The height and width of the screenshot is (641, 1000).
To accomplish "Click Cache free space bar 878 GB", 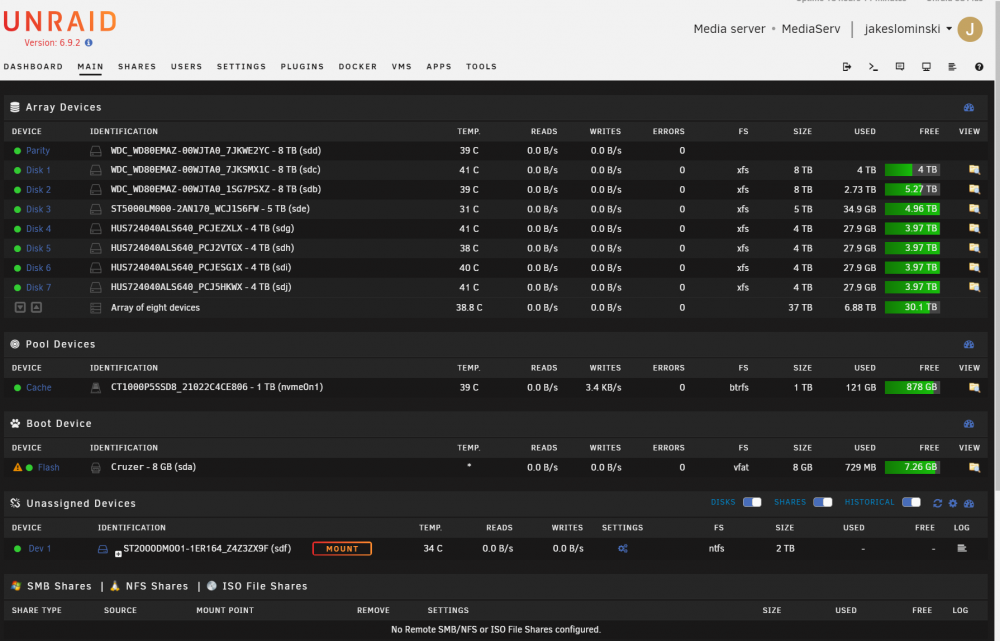I will pos(912,387).
